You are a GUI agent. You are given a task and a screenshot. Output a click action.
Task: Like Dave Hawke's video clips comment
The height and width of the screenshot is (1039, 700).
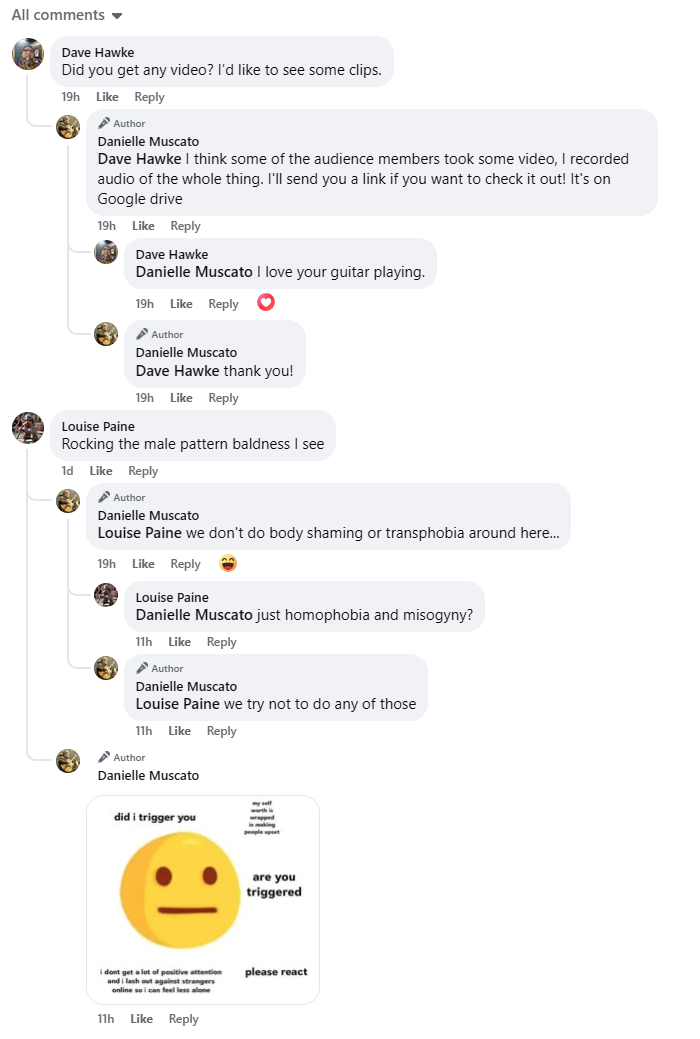coord(107,97)
